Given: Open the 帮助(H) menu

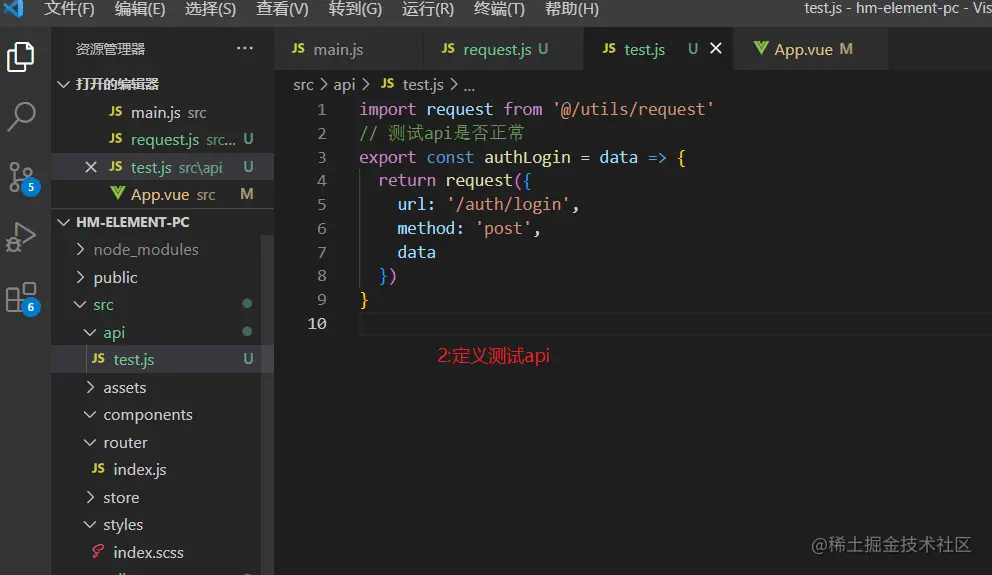Looking at the screenshot, I should tap(572, 9).
